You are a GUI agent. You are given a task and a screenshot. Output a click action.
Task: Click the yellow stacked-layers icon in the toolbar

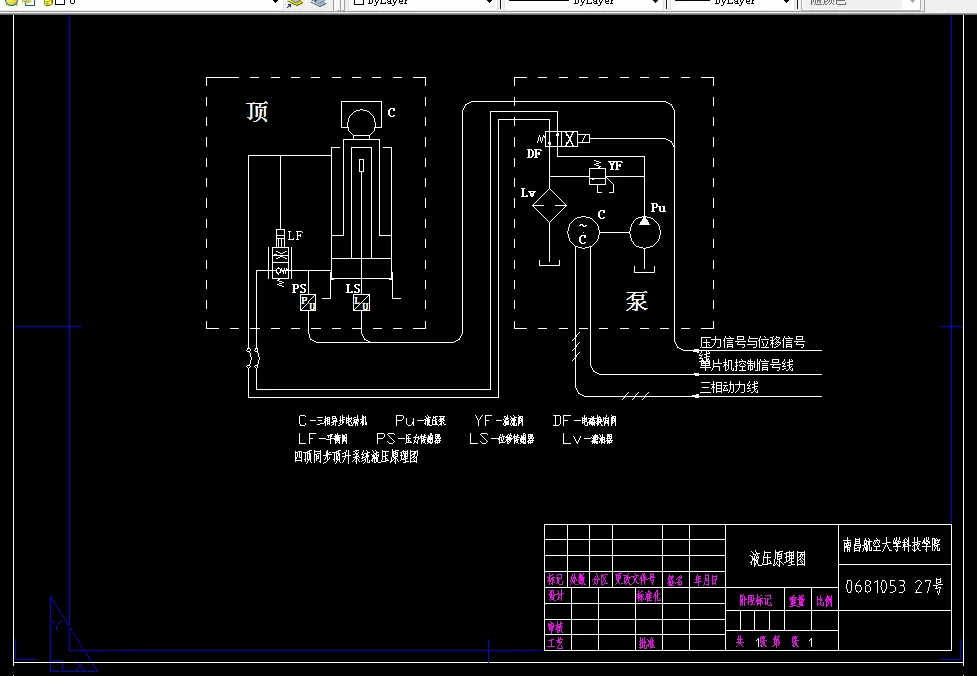295,3
